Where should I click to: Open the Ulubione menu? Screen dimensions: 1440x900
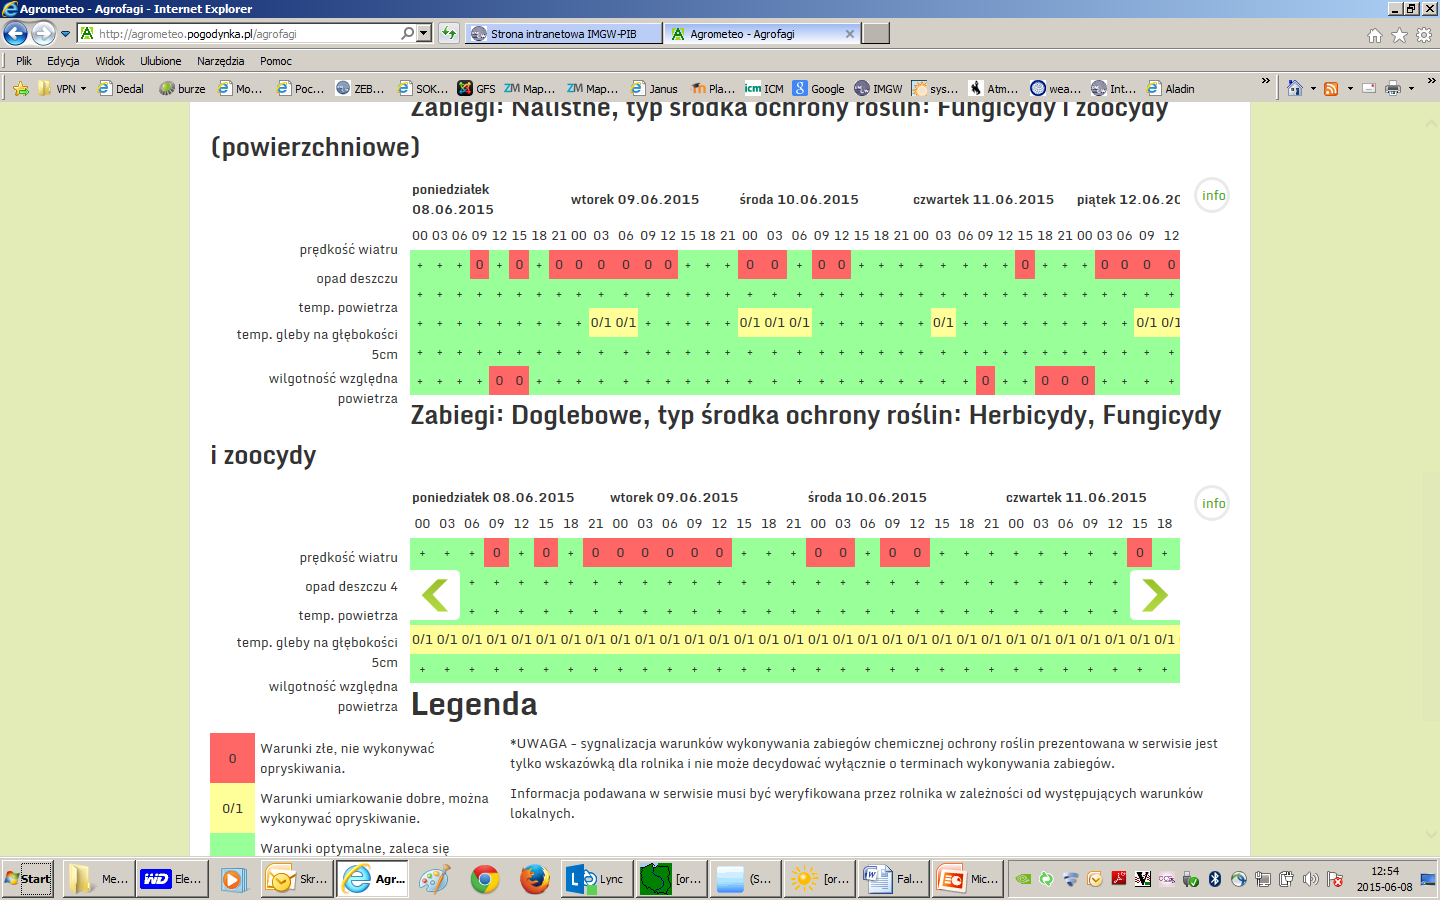pos(161,61)
